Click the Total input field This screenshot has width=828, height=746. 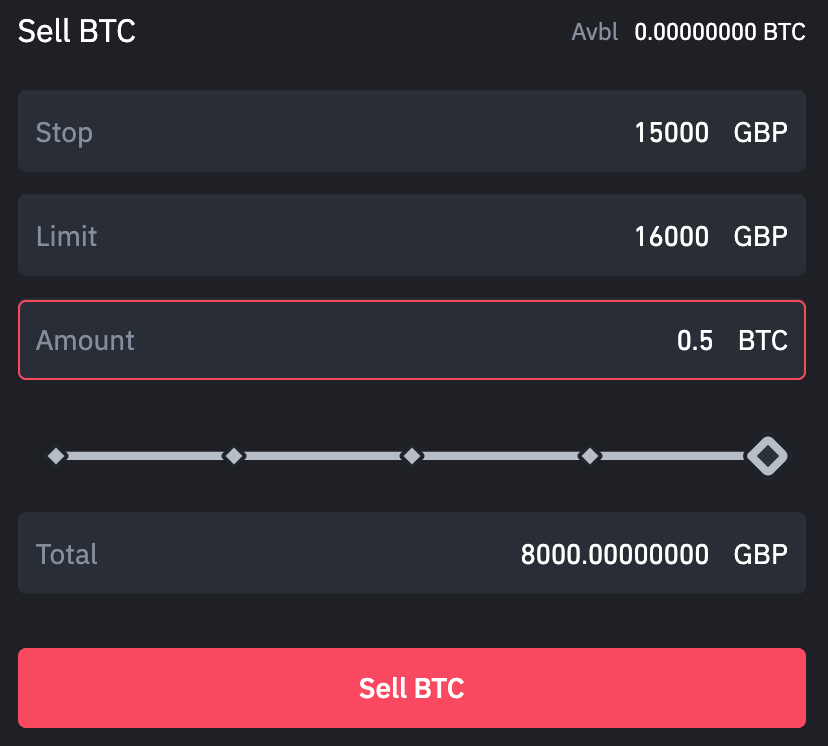coord(300,554)
